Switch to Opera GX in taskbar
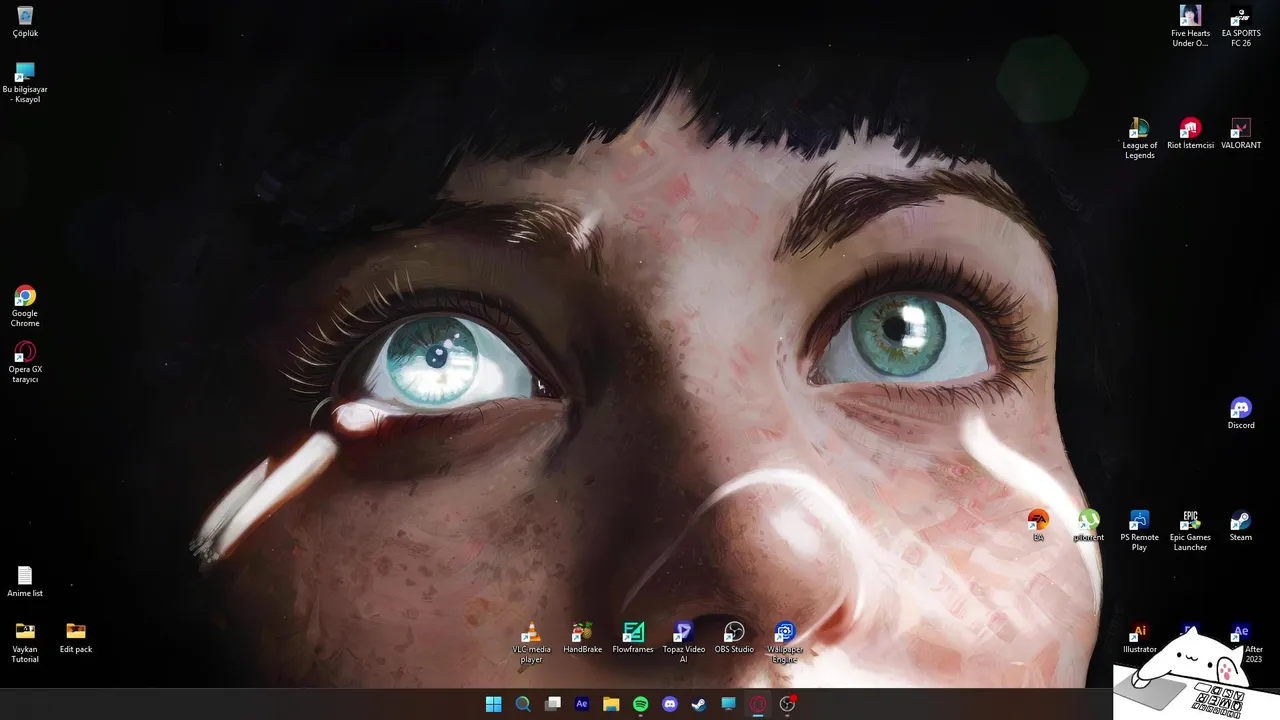Viewport: 1280px width, 720px height. pos(758,704)
